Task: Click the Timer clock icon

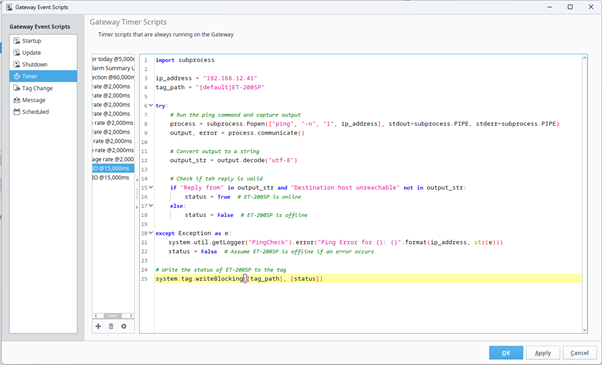Action: [x=17, y=76]
